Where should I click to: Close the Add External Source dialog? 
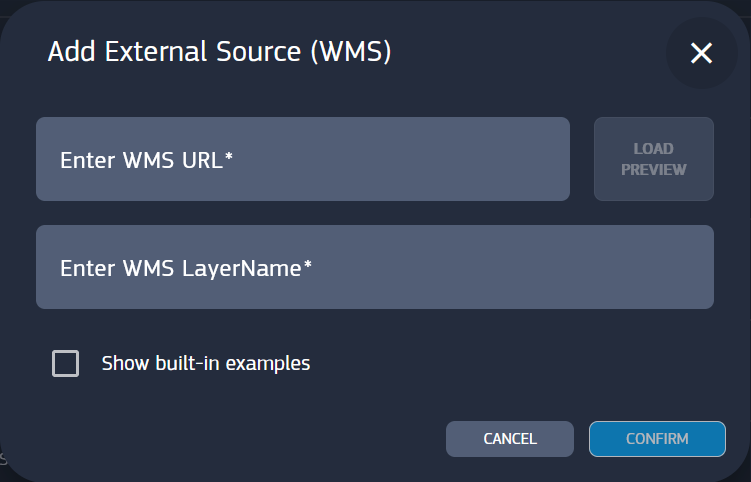(701, 53)
